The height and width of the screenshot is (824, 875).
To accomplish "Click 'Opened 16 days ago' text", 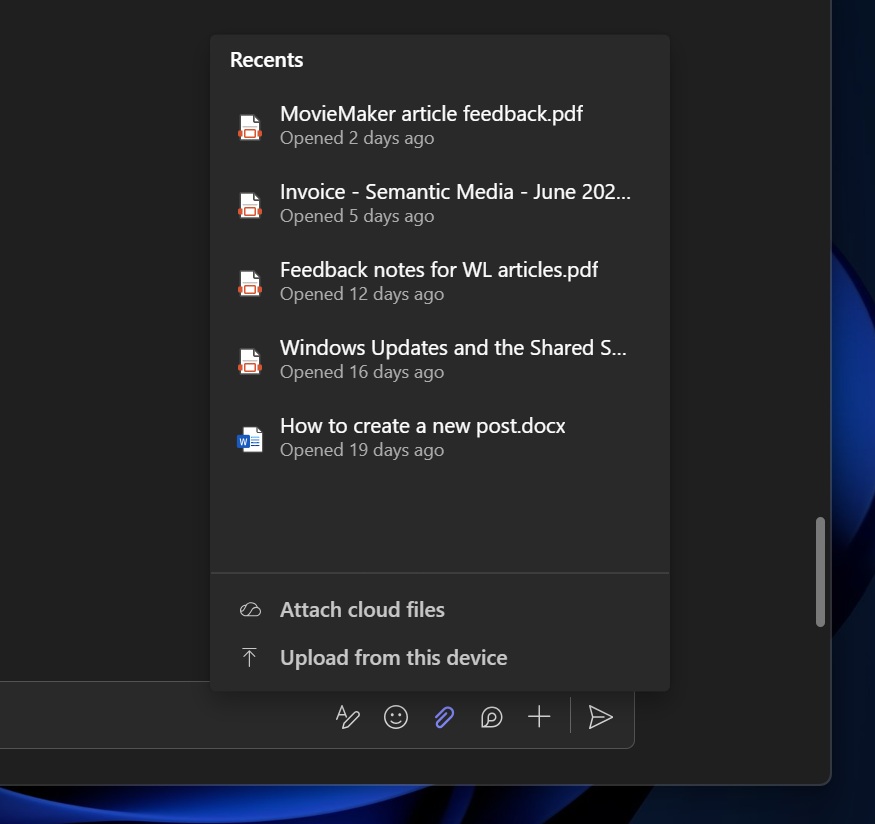I will tap(362, 372).
